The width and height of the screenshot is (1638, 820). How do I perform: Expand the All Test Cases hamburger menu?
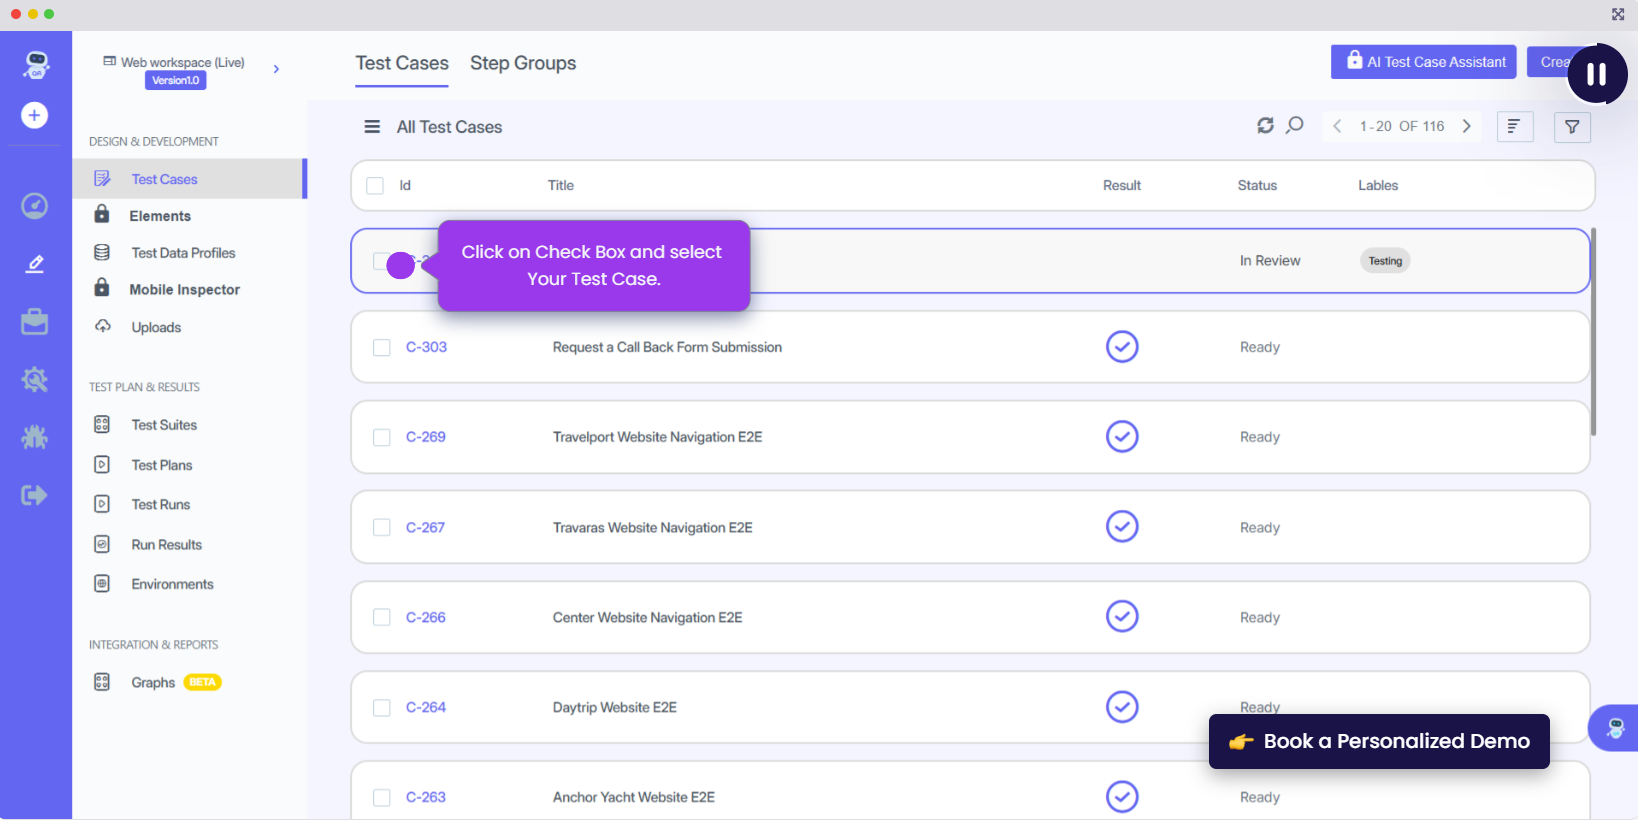pos(372,127)
